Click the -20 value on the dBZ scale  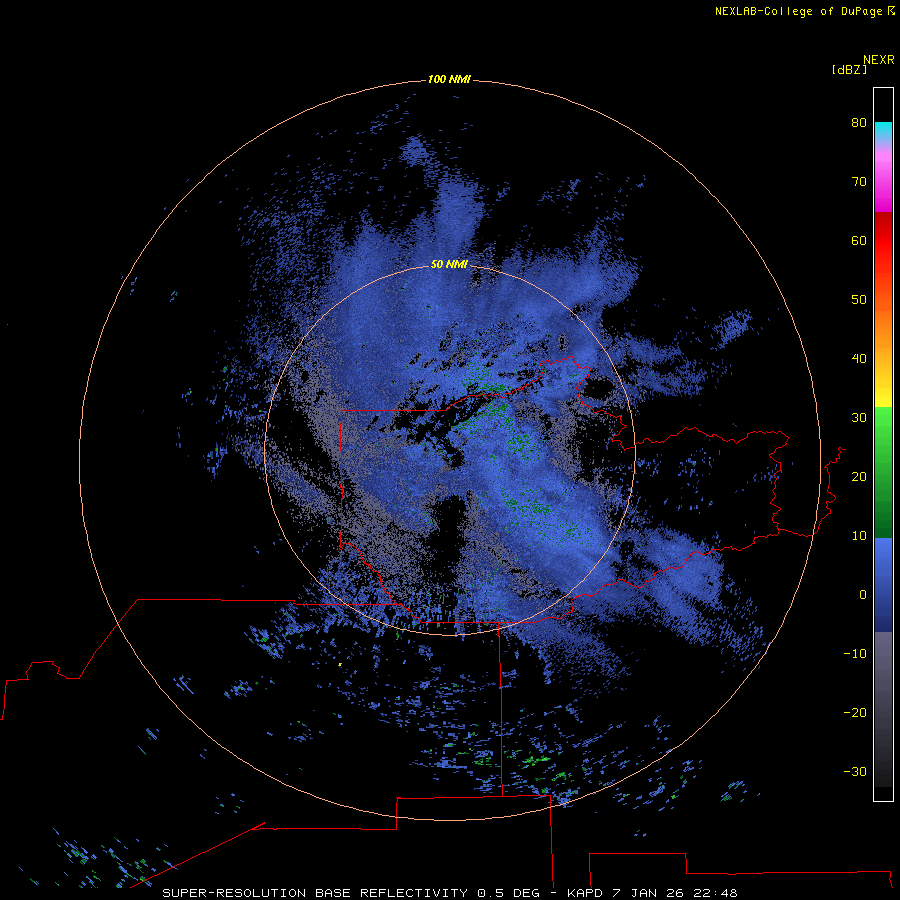[855, 713]
